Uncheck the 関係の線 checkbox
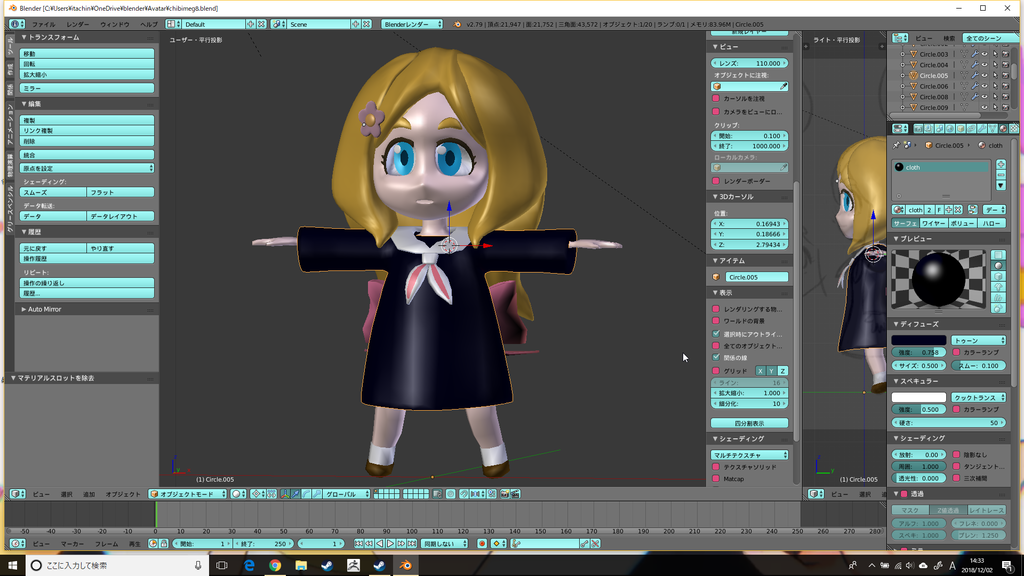Image resolution: width=1024 pixels, height=576 pixels. coord(716,358)
